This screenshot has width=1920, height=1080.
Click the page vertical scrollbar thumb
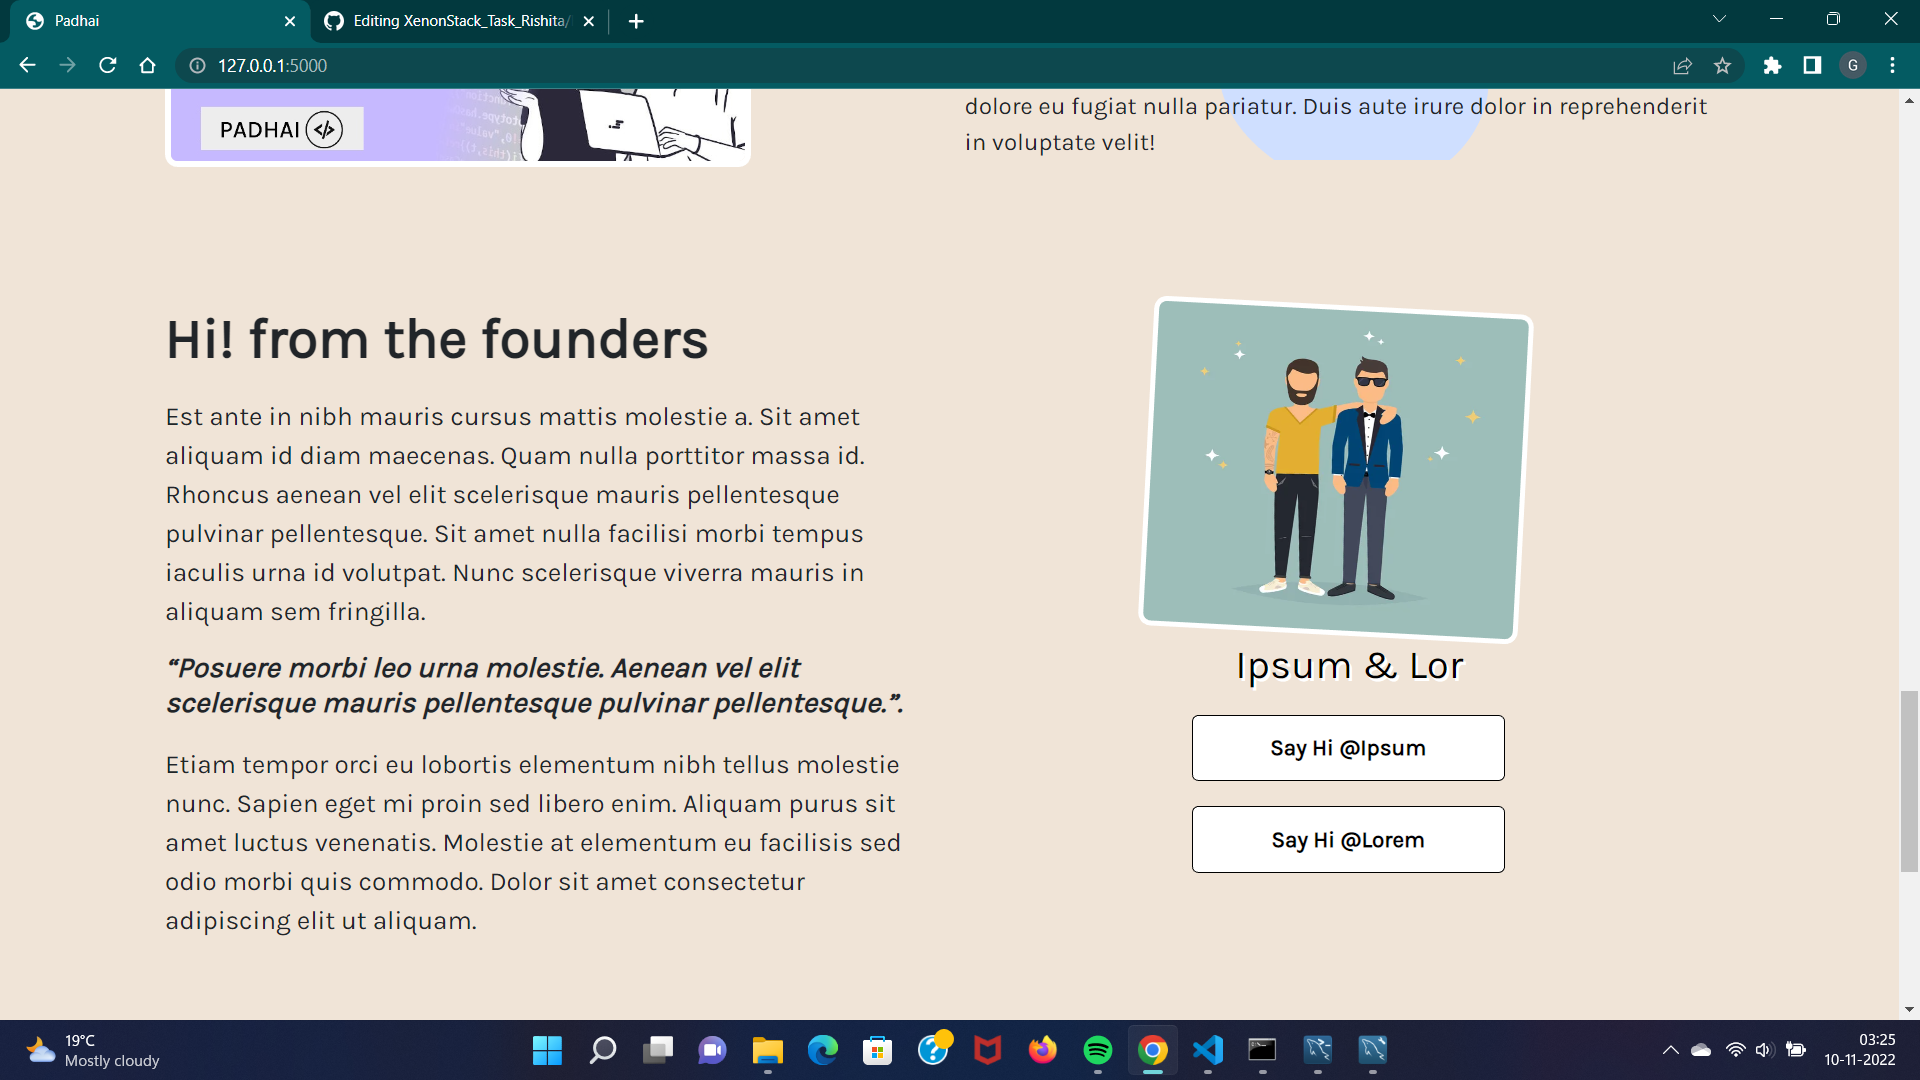click(1909, 780)
